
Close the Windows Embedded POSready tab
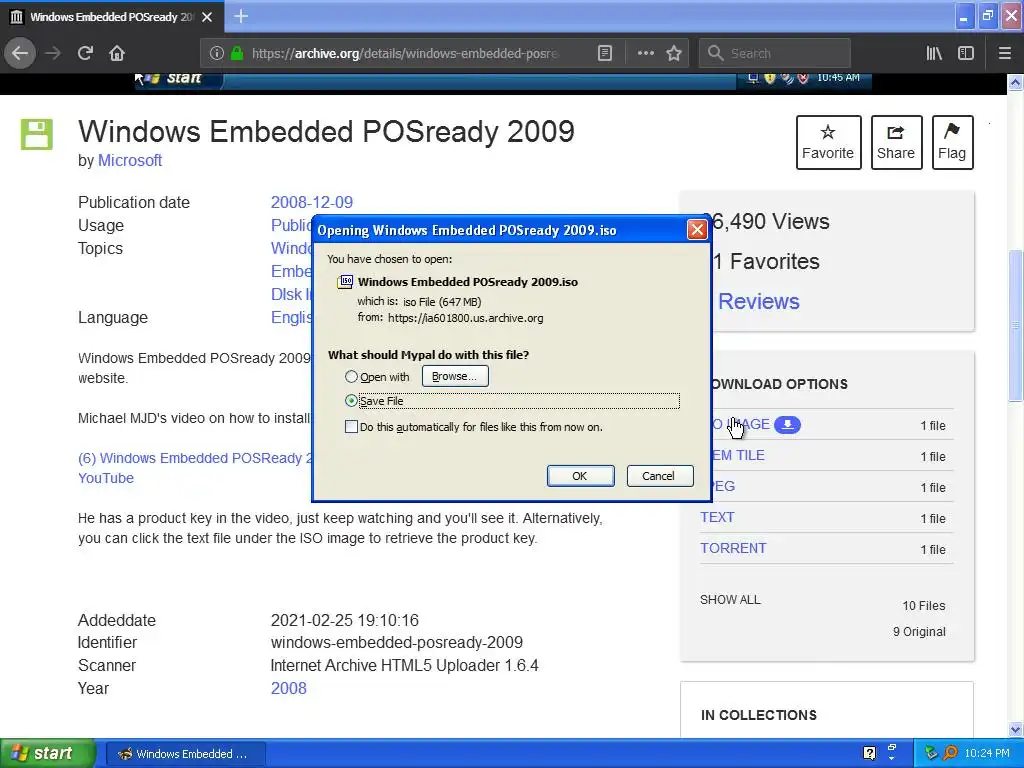pos(207,17)
